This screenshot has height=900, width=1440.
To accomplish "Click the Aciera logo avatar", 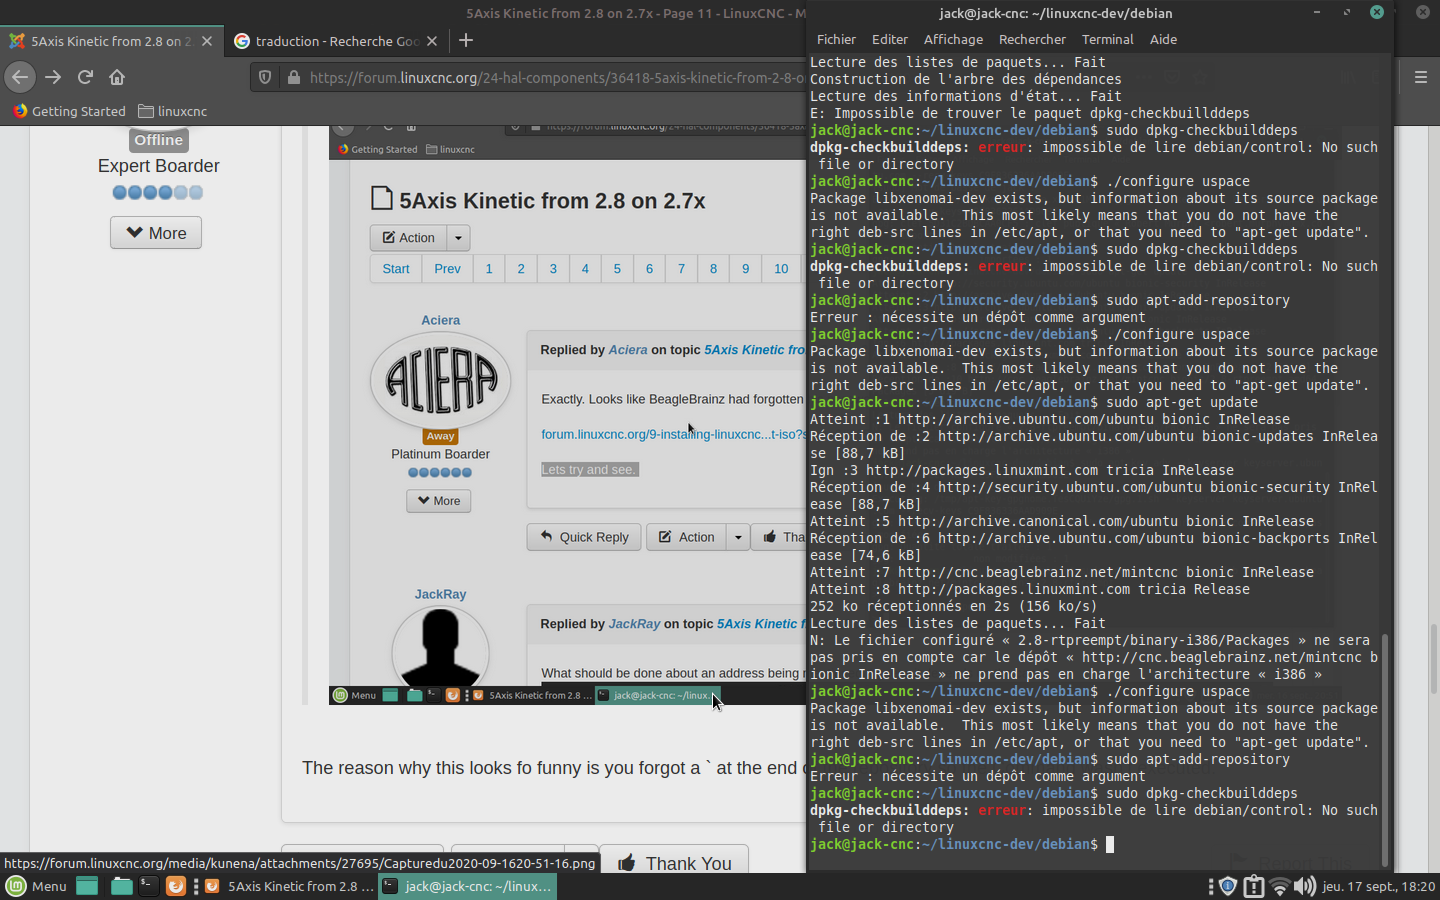I will coord(440,381).
